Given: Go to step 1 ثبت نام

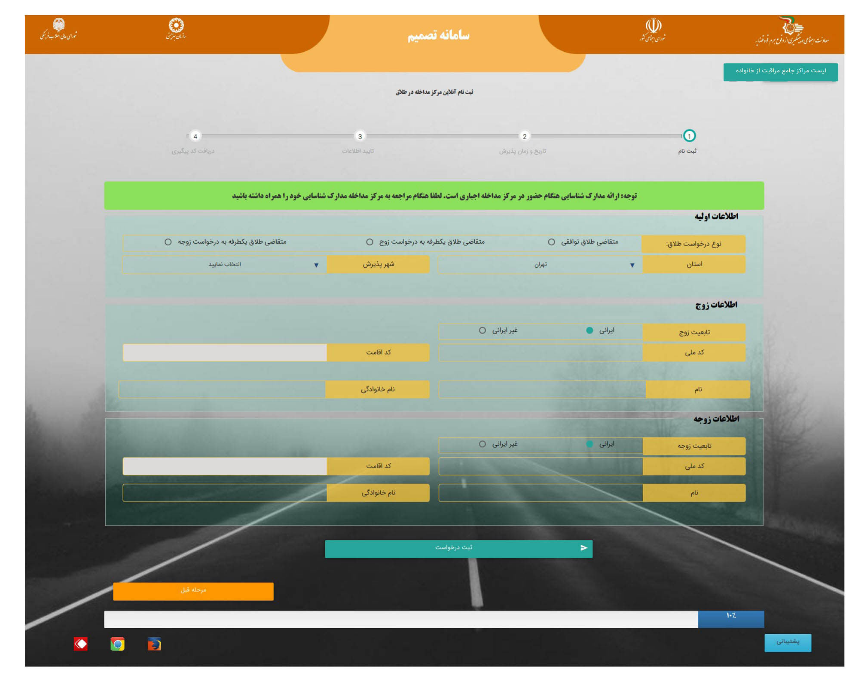Looking at the screenshot, I should [689, 136].
